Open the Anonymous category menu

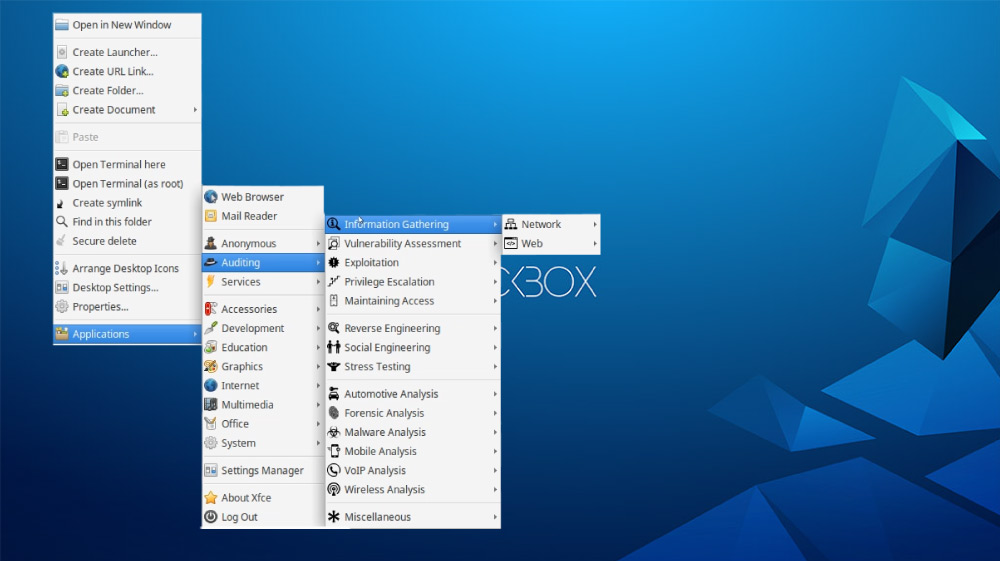tap(249, 244)
